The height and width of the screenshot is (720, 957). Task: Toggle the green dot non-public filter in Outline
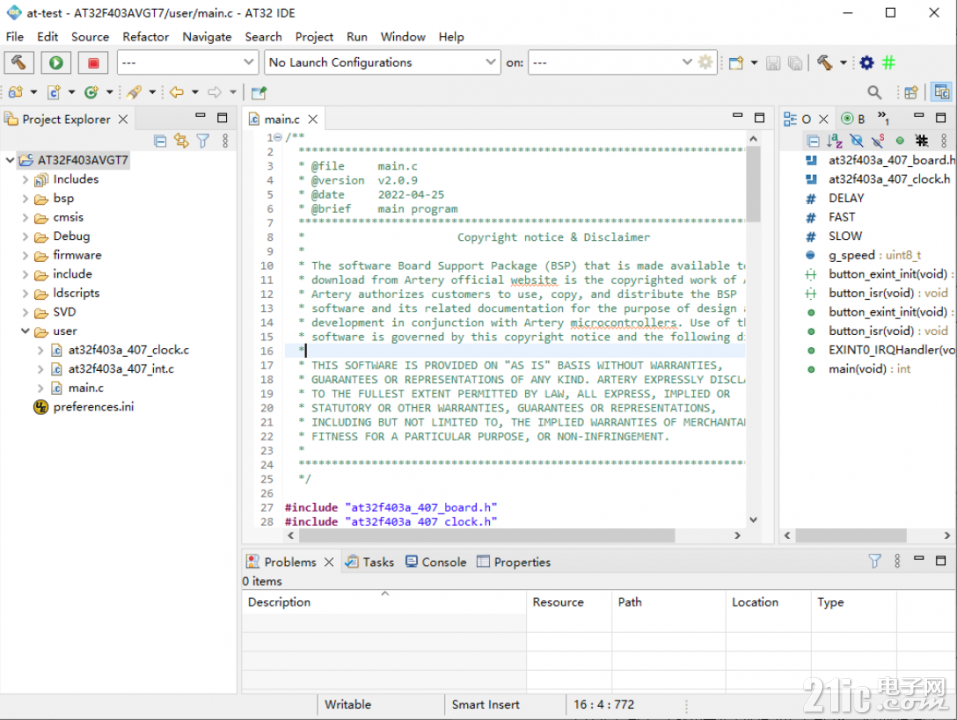pos(900,141)
